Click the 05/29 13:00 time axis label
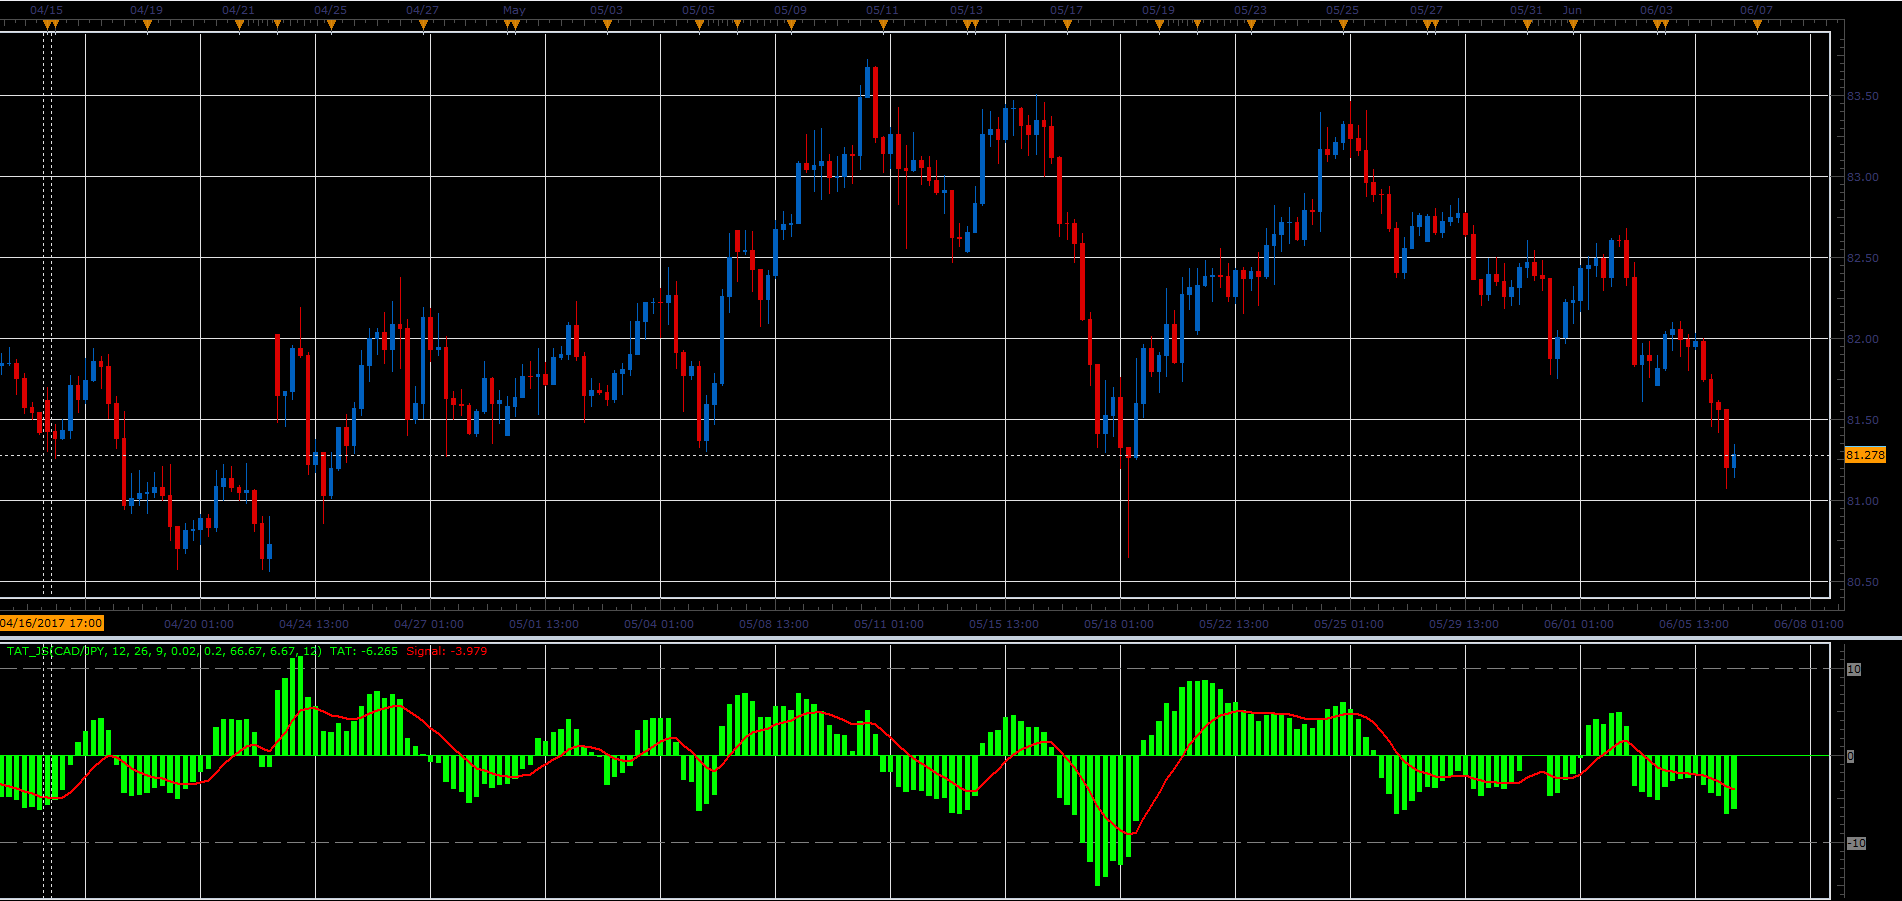 point(1464,624)
